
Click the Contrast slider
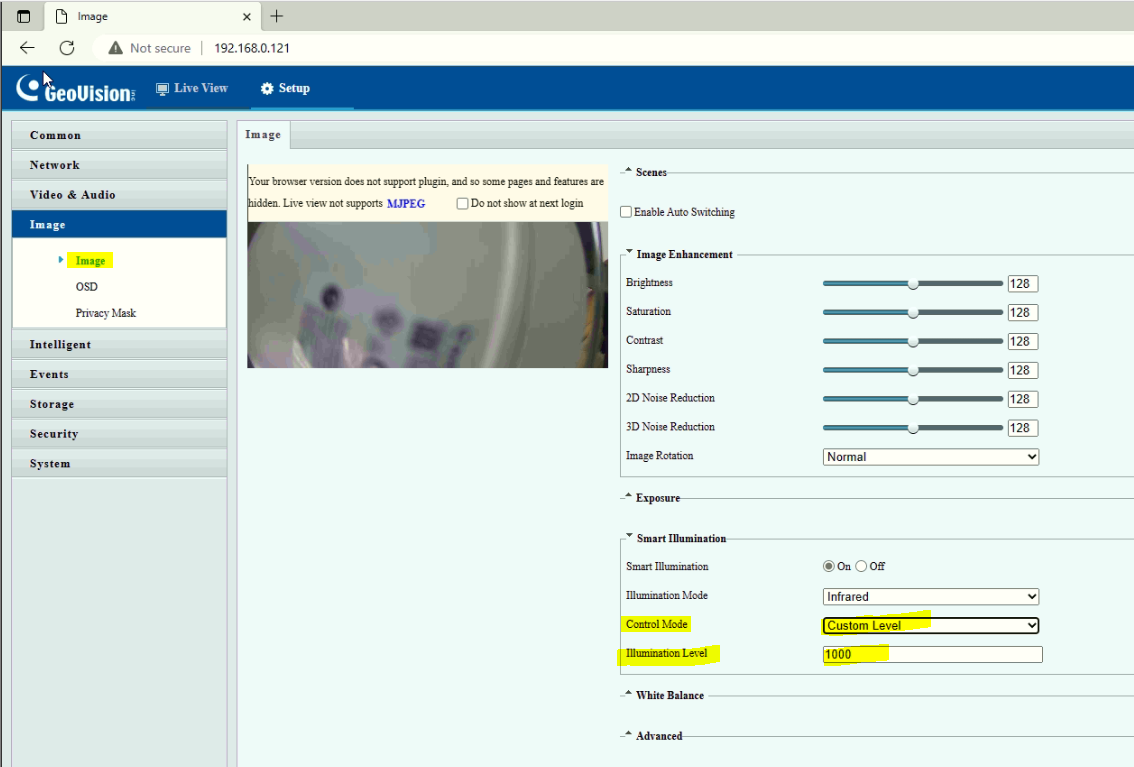tap(913, 341)
